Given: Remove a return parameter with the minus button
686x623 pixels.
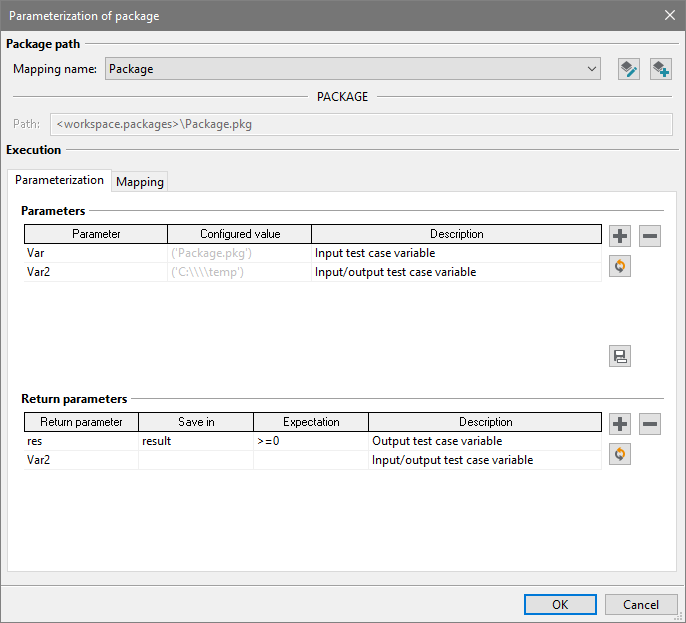Looking at the screenshot, I should 650,424.
